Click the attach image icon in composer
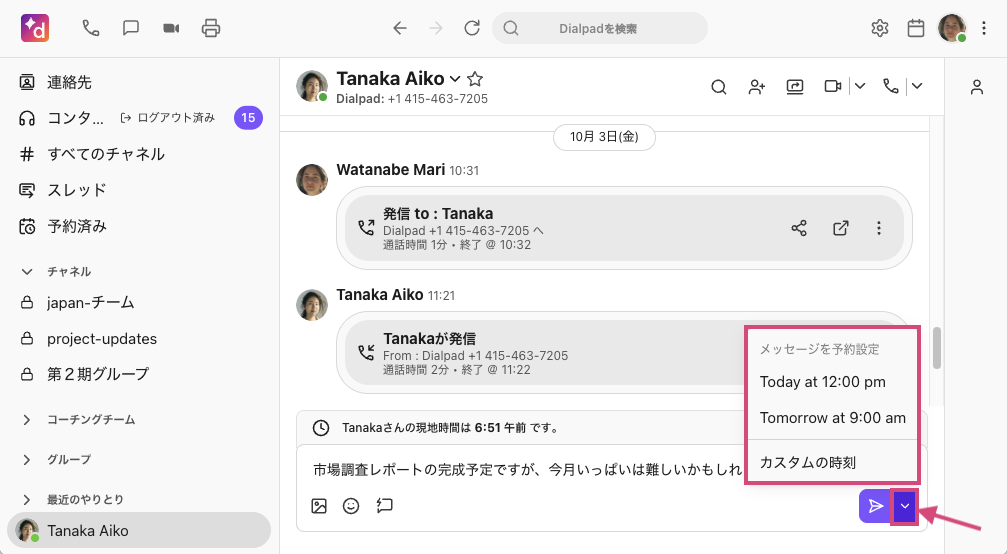 tap(319, 506)
